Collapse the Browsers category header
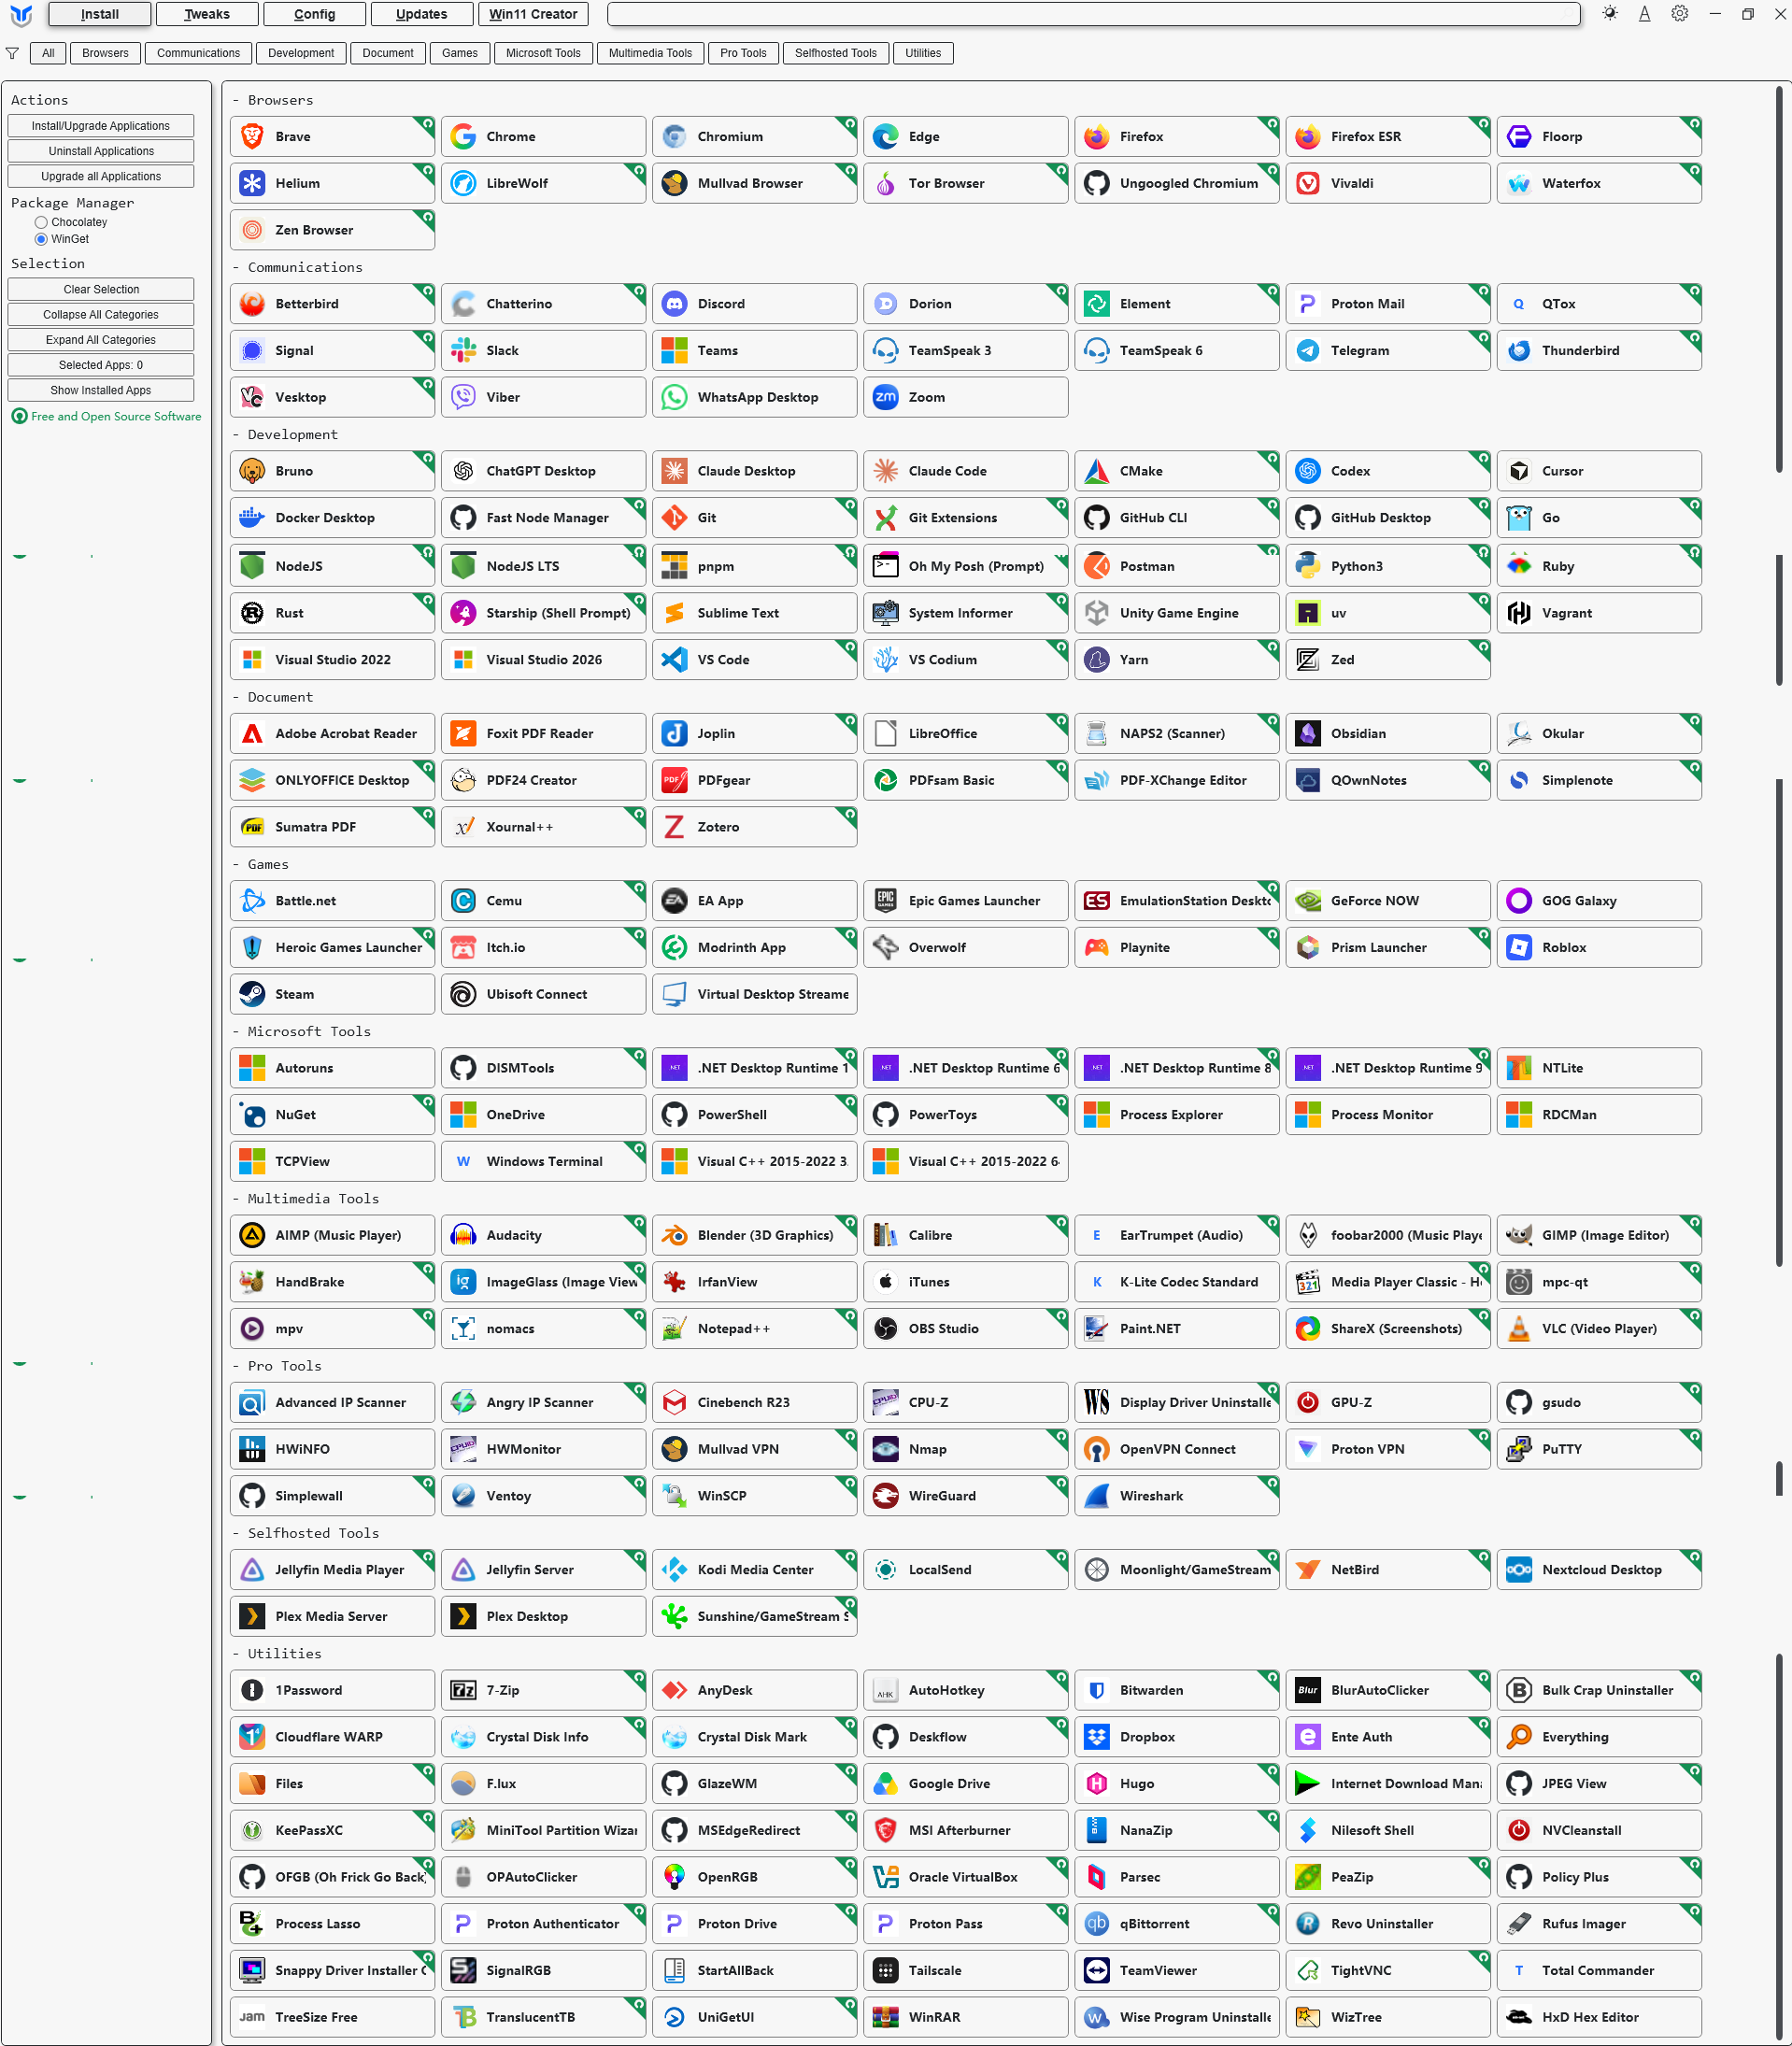 (x=273, y=101)
